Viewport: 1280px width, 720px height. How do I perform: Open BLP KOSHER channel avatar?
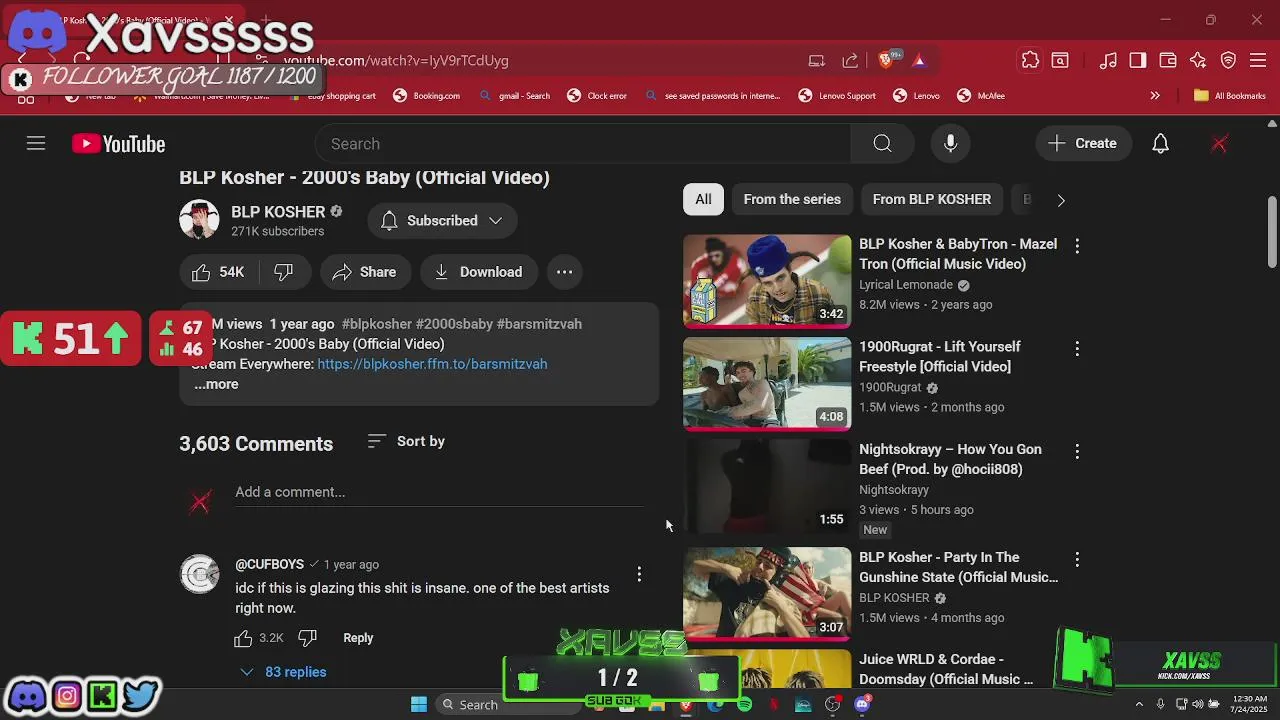tap(199, 220)
